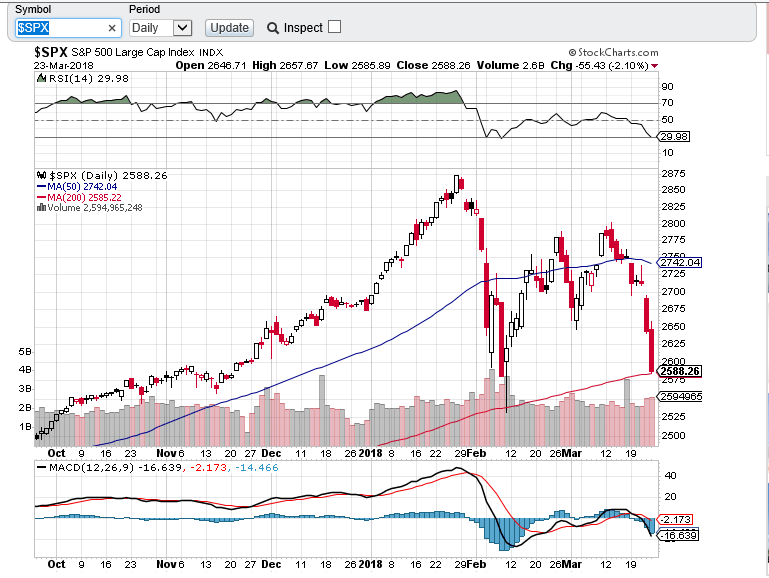The width and height of the screenshot is (769, 578).
Task: Click the -16.639 MACD value label
Action: click(677, 535)
